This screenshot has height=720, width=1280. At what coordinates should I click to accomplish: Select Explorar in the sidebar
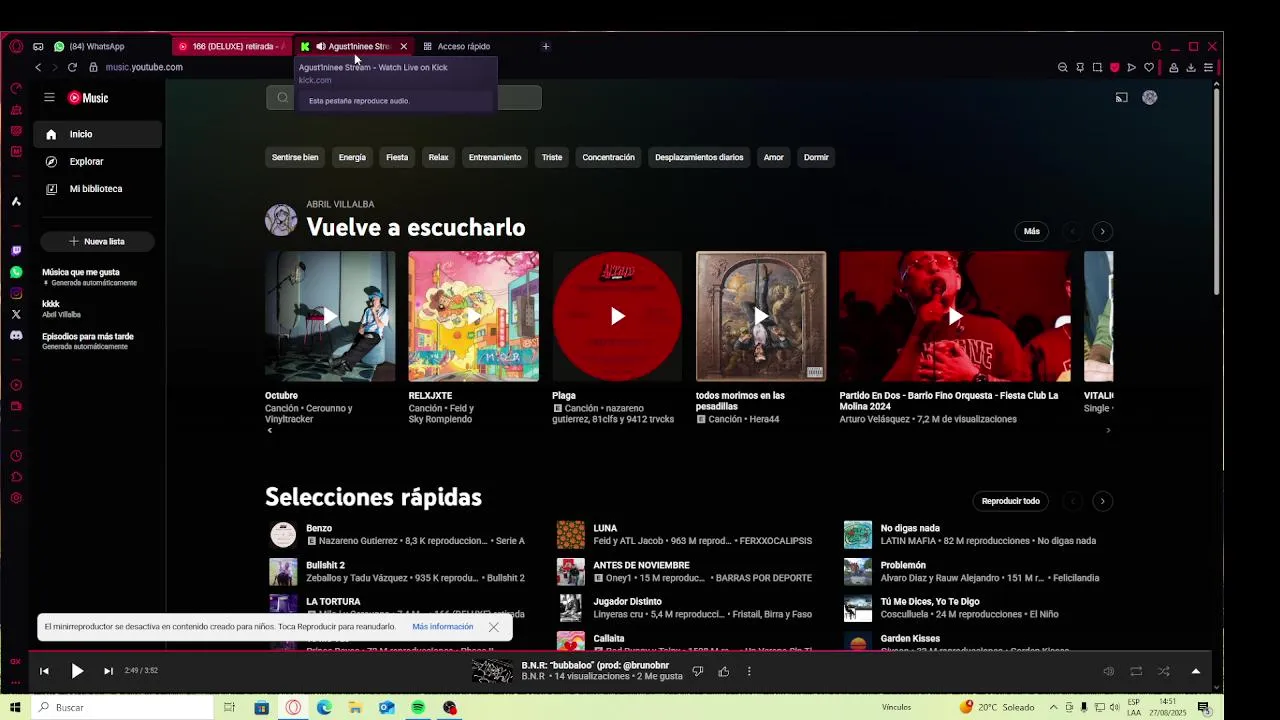tap(97, 161)
